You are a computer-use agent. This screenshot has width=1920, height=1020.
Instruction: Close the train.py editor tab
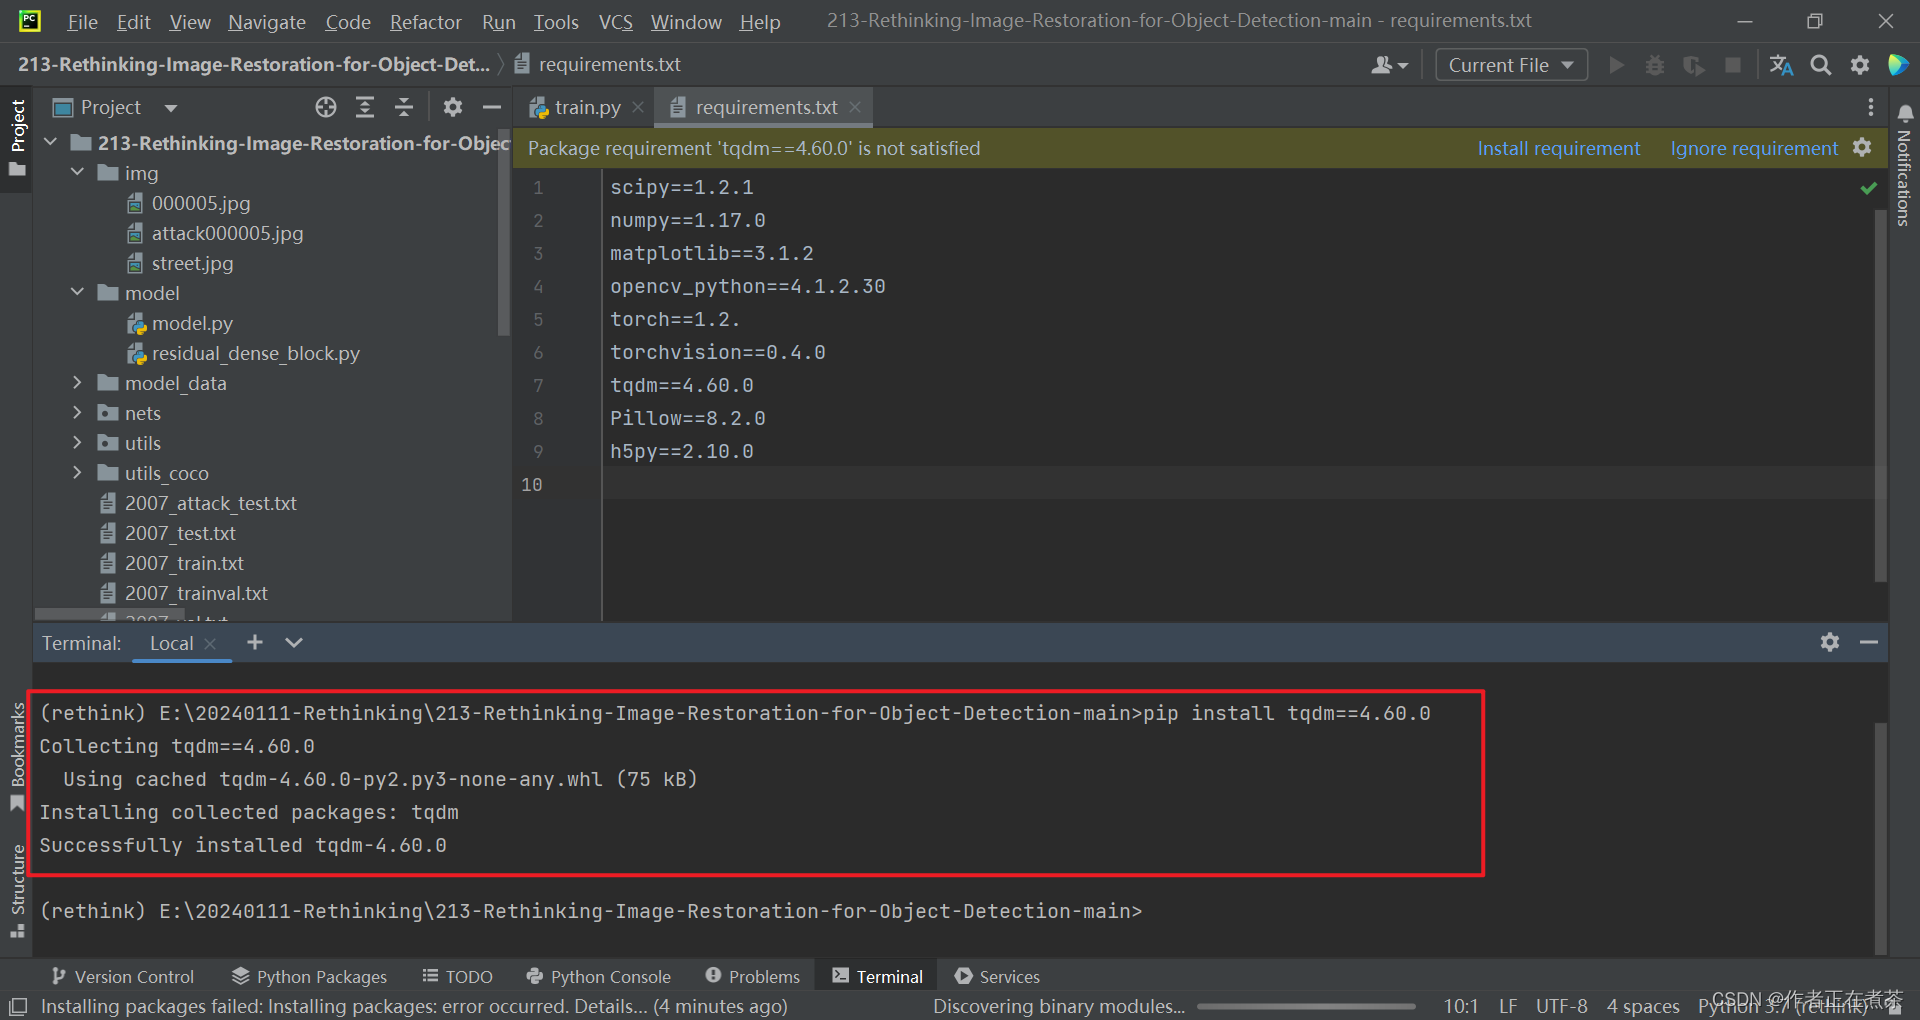[638, 107]
